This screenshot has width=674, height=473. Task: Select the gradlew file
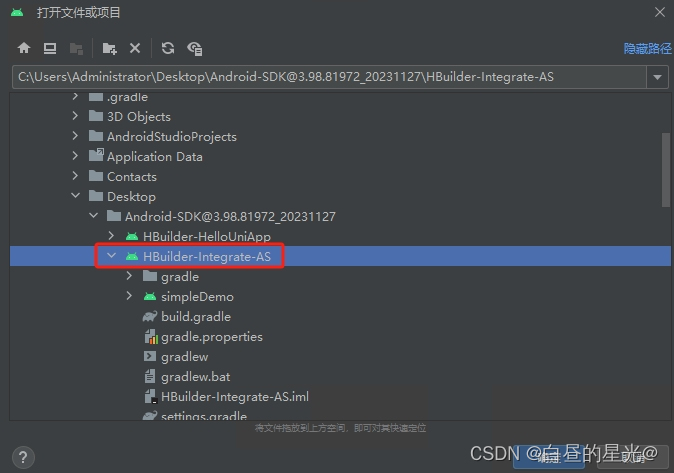tap(184, 357)
